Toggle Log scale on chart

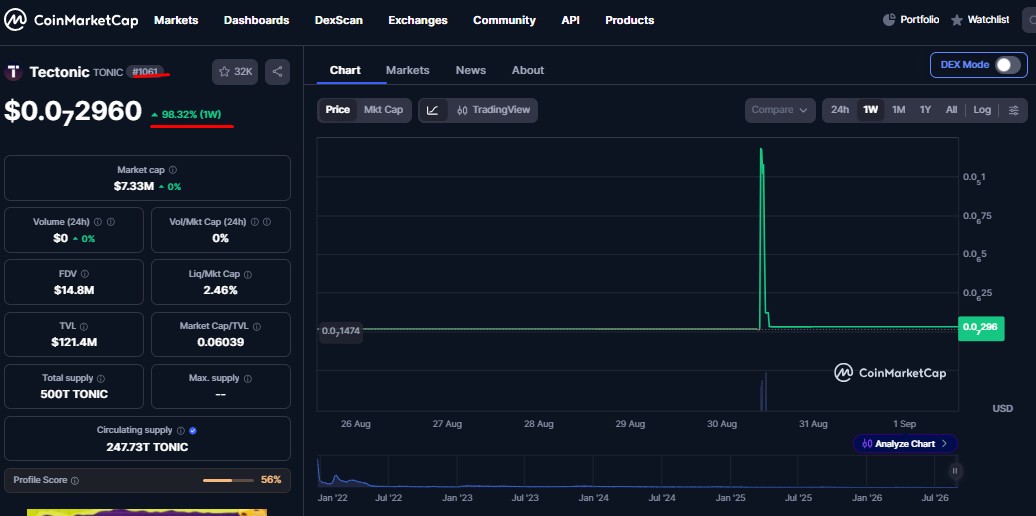click(x=982, y=110)
